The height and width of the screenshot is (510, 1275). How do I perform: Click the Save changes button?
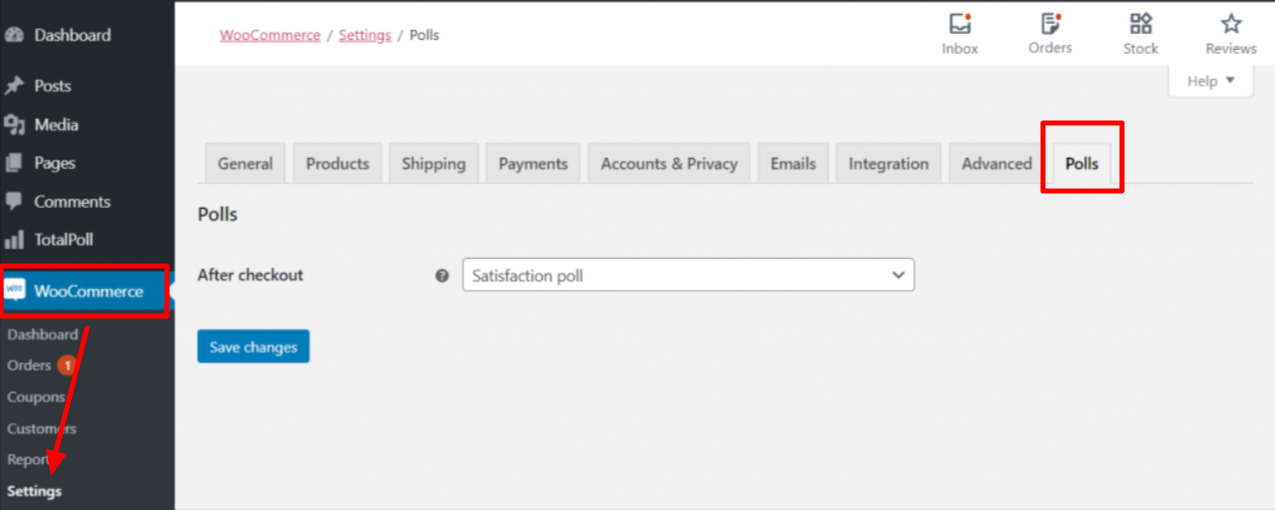[253, 347]
